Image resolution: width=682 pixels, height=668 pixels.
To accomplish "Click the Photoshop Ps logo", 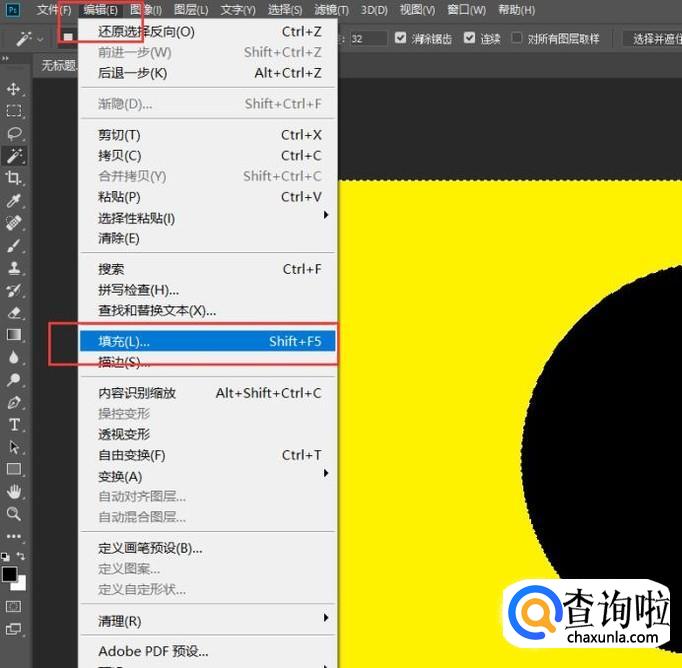I will click(13, 10).
